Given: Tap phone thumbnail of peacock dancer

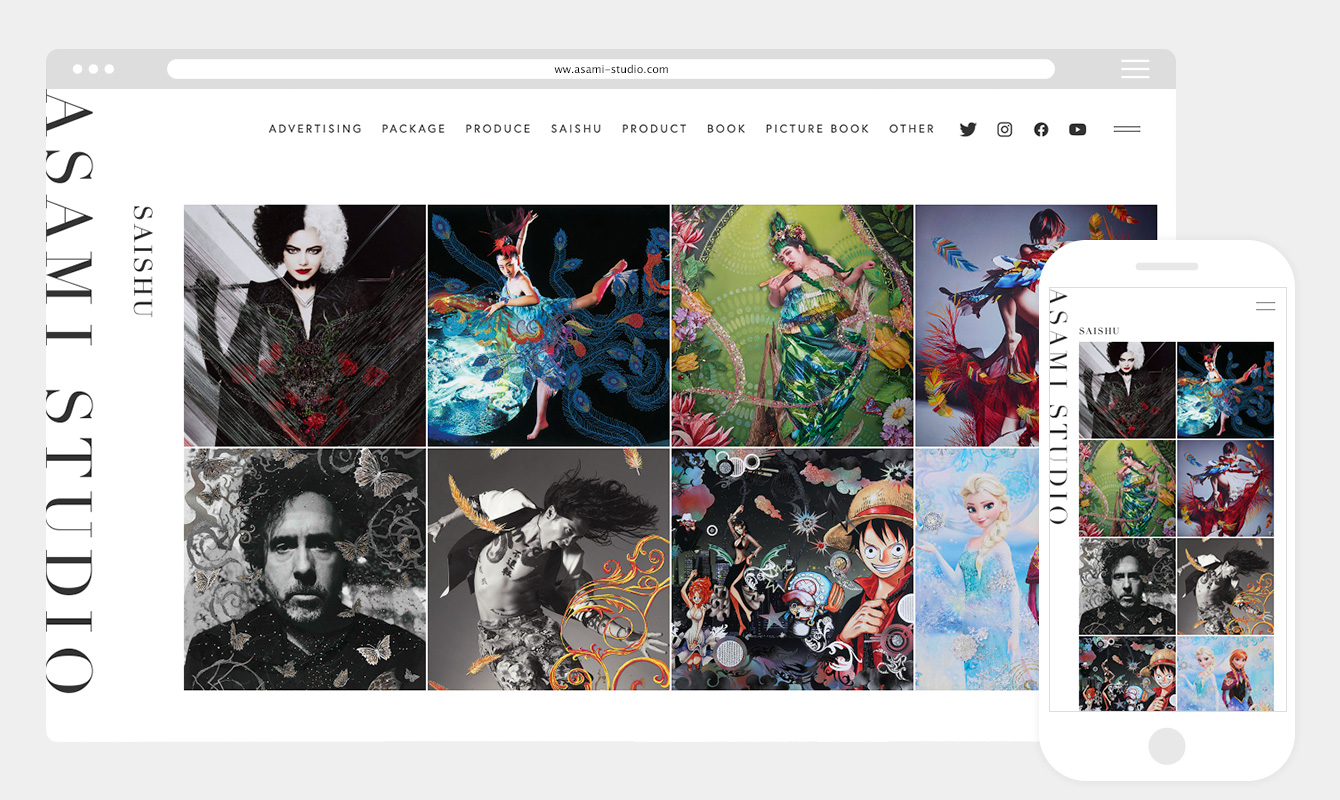Looking at the screenshot, I should pos(1225,390).
